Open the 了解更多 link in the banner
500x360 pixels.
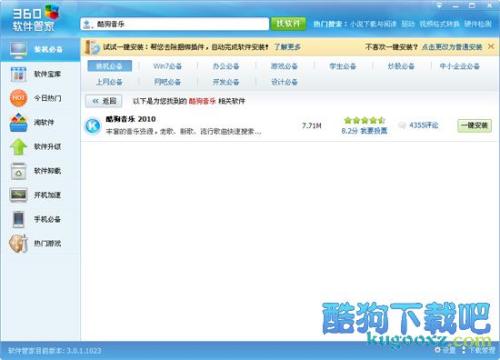coord(287,47)
